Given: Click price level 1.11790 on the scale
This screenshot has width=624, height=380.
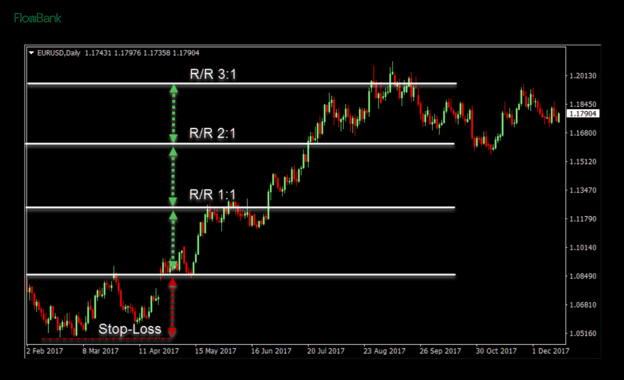Looking at the screenshot, I should pyautogui.click(x=583, y=219).
